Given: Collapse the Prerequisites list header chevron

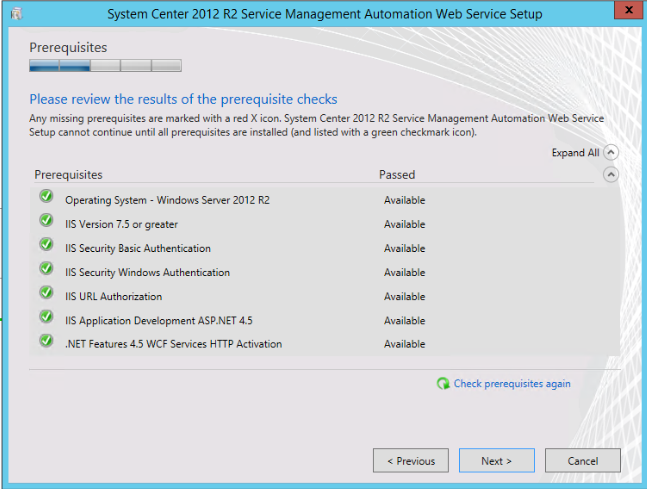Looking at the screenshot, I should point(611,174).
